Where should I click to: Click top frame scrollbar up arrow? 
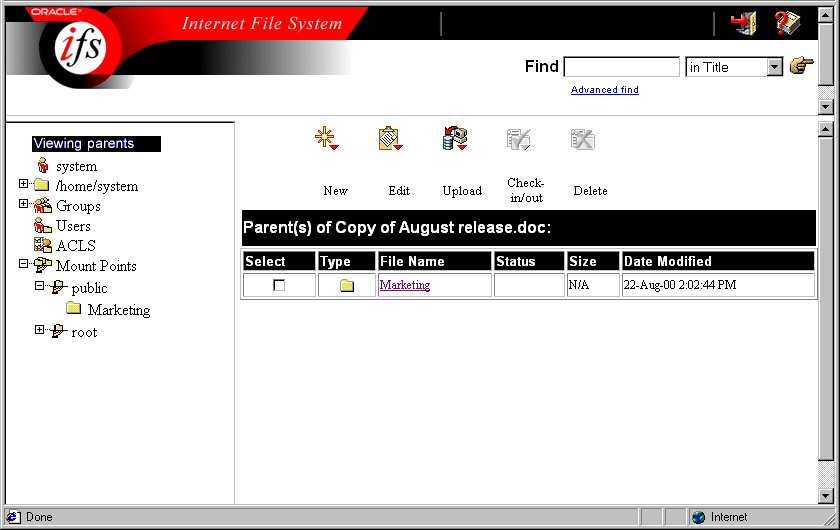pos(826,14)
